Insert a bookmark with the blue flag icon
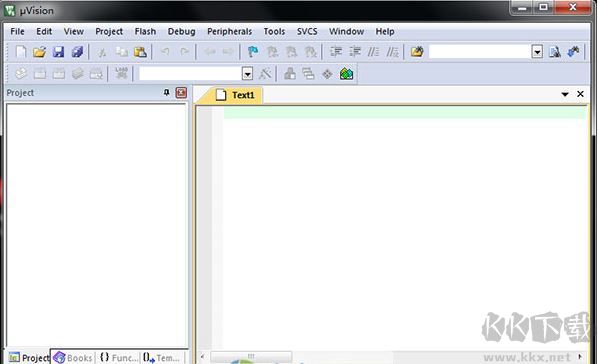 tap(253, 52)
